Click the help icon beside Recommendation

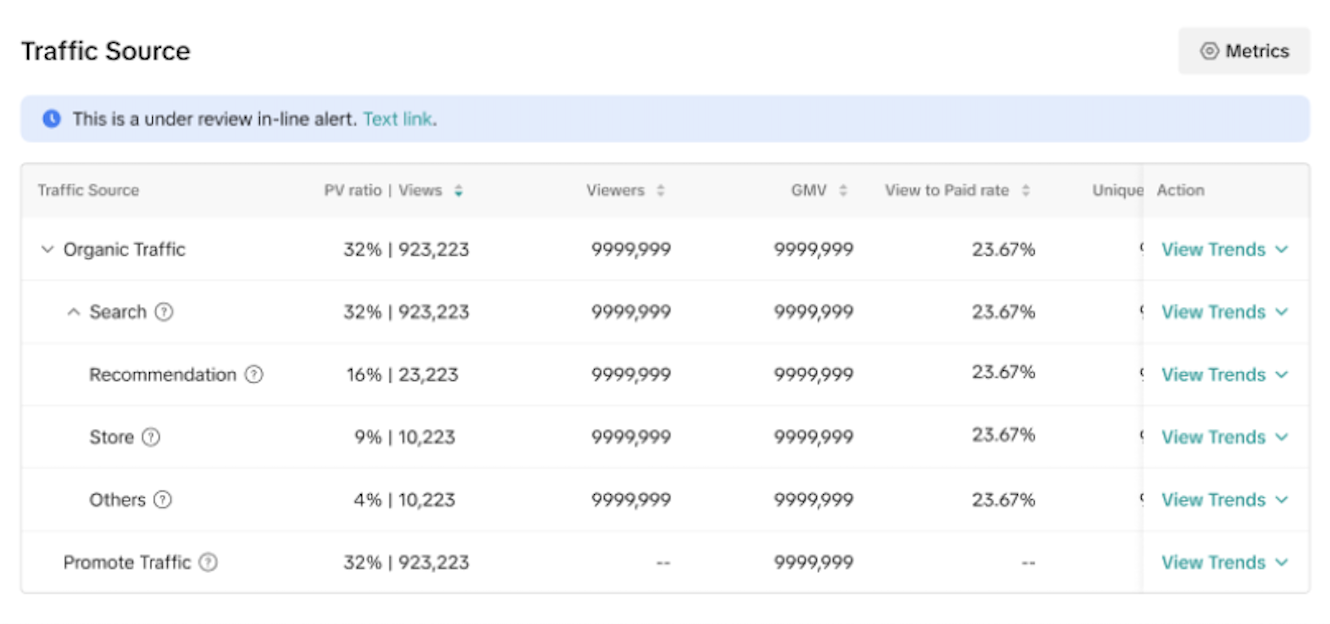pos(254,375)
